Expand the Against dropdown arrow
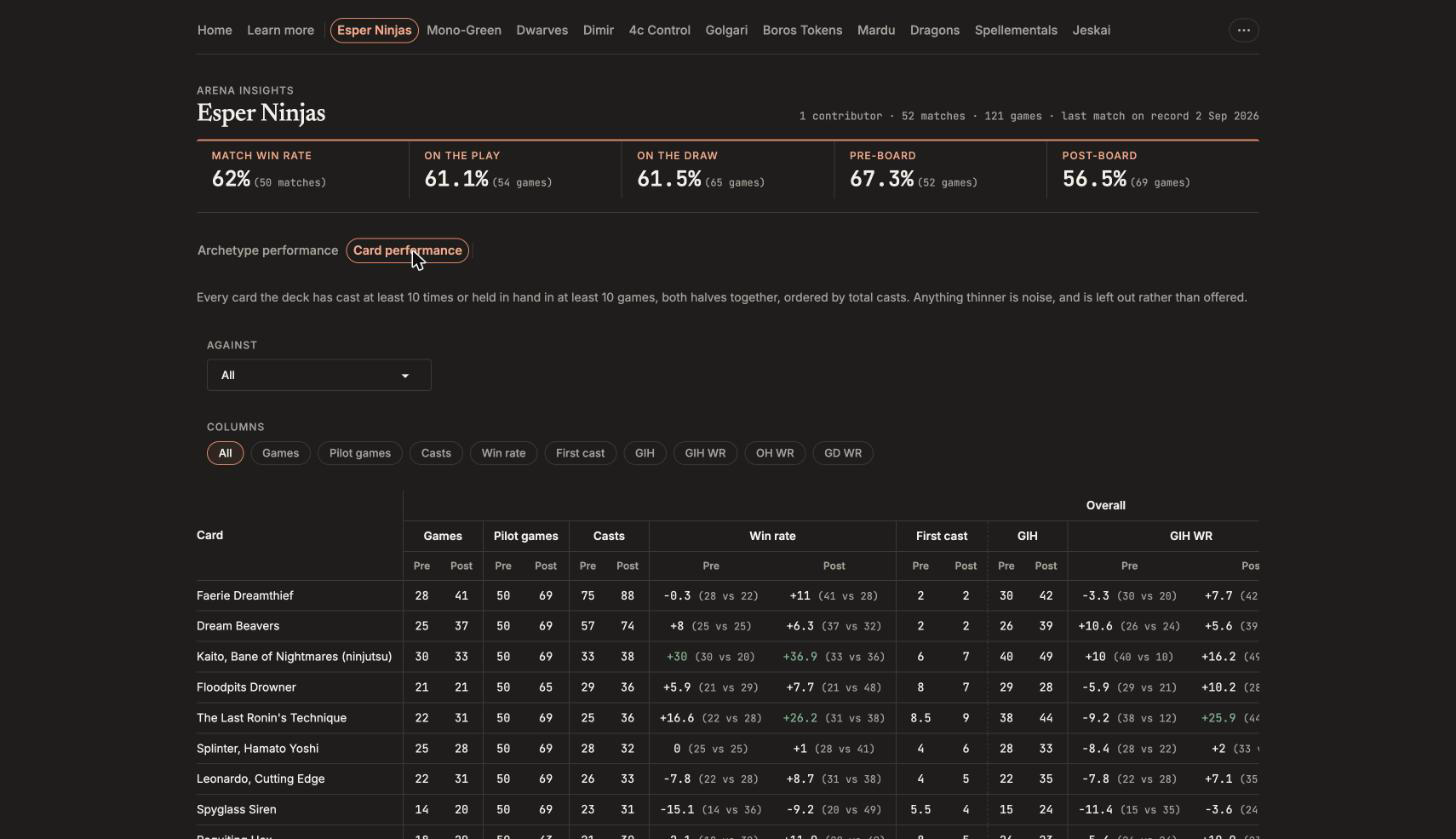Viewport: 1456px width, 839px height. pos(405,376)
